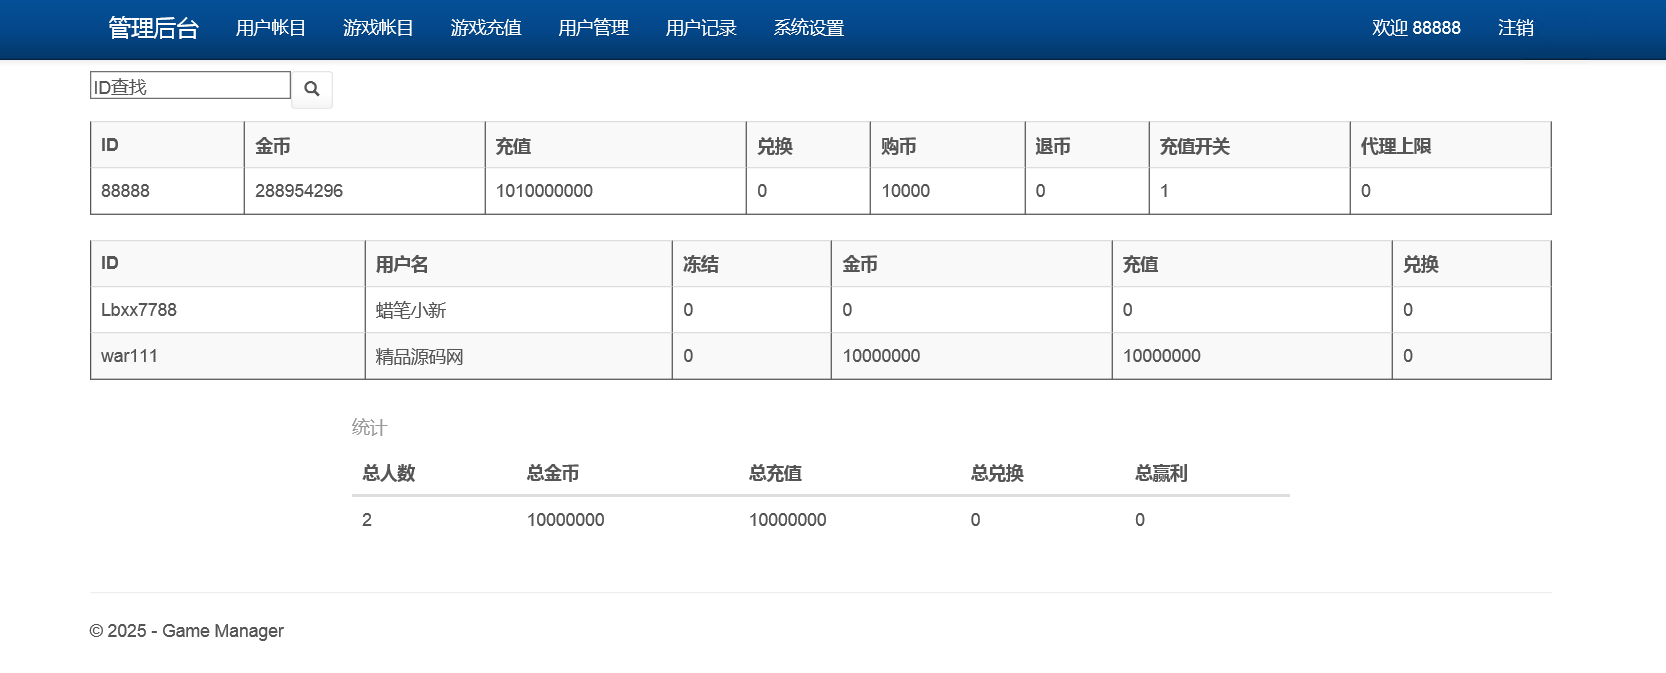Open the 用户记录 navigation item

[701, 28]
